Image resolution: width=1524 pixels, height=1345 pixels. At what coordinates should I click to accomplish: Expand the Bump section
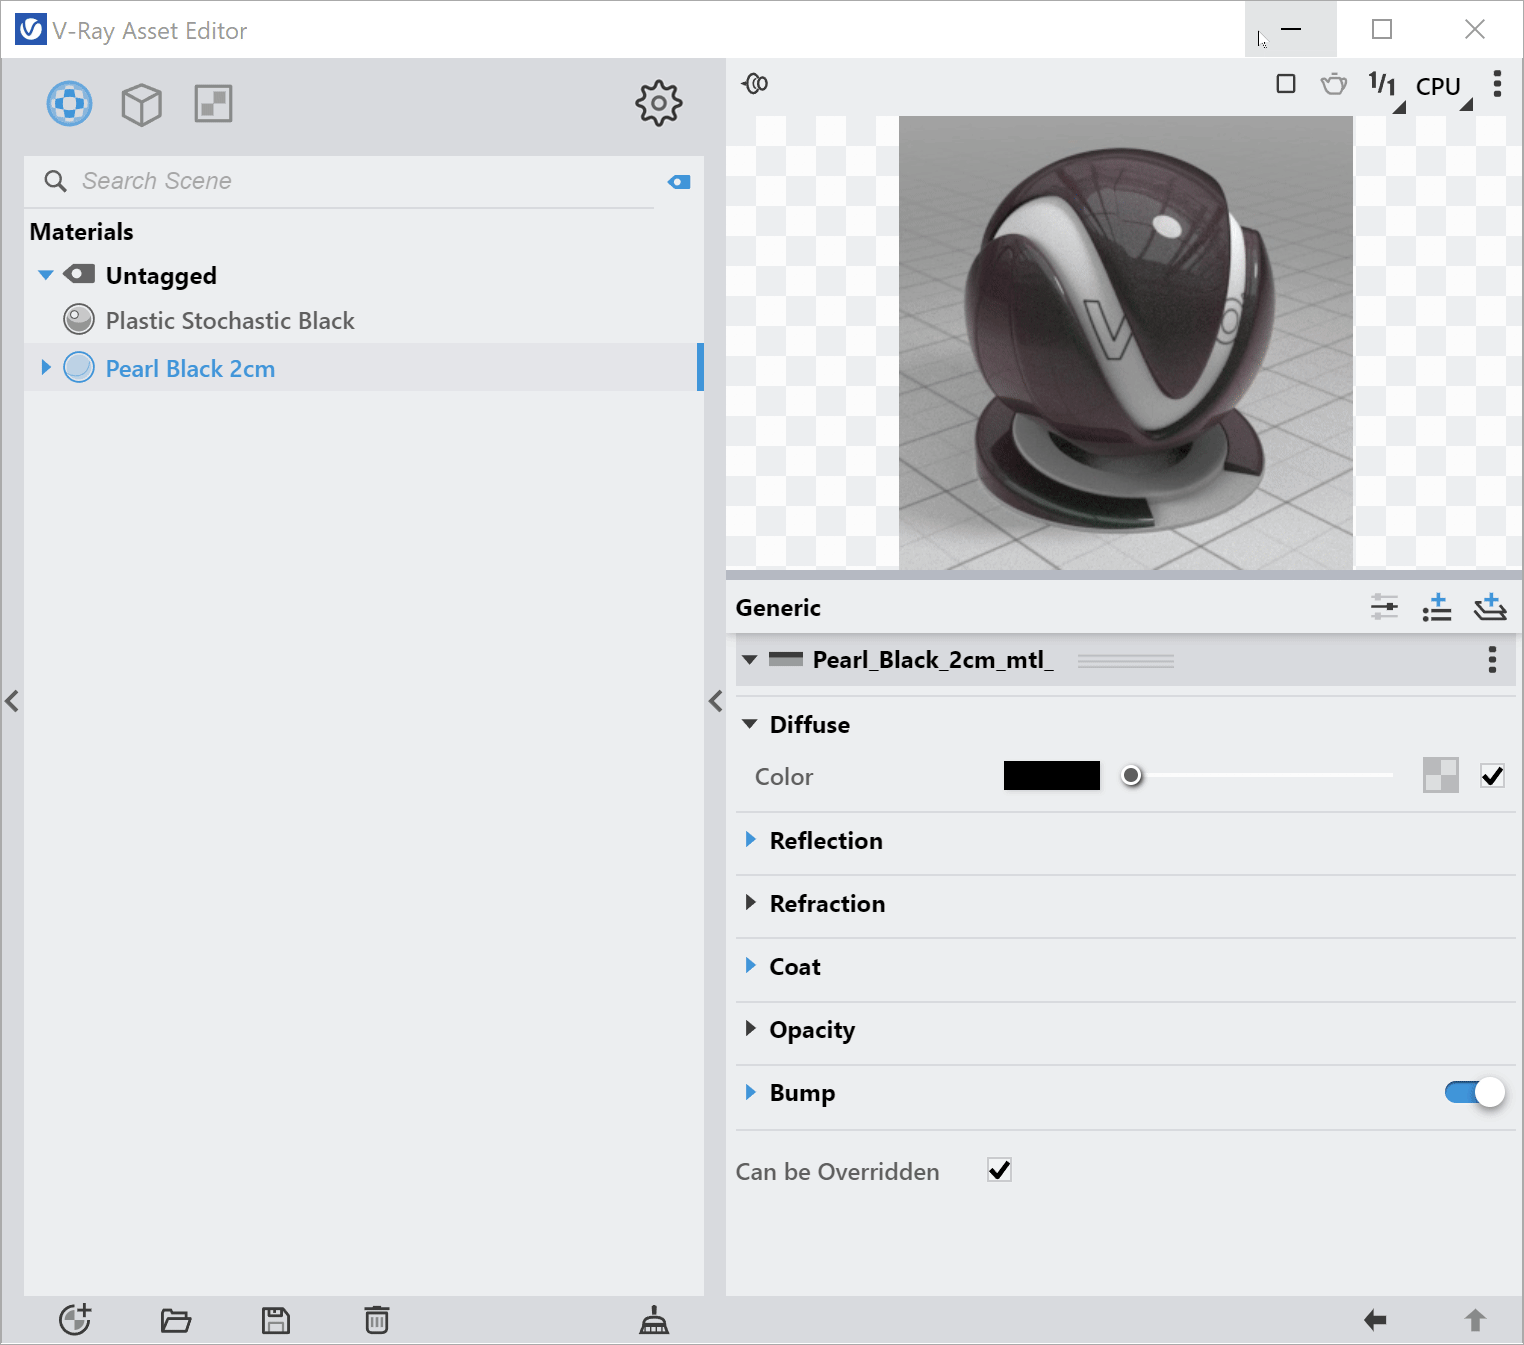point(751,1092)
